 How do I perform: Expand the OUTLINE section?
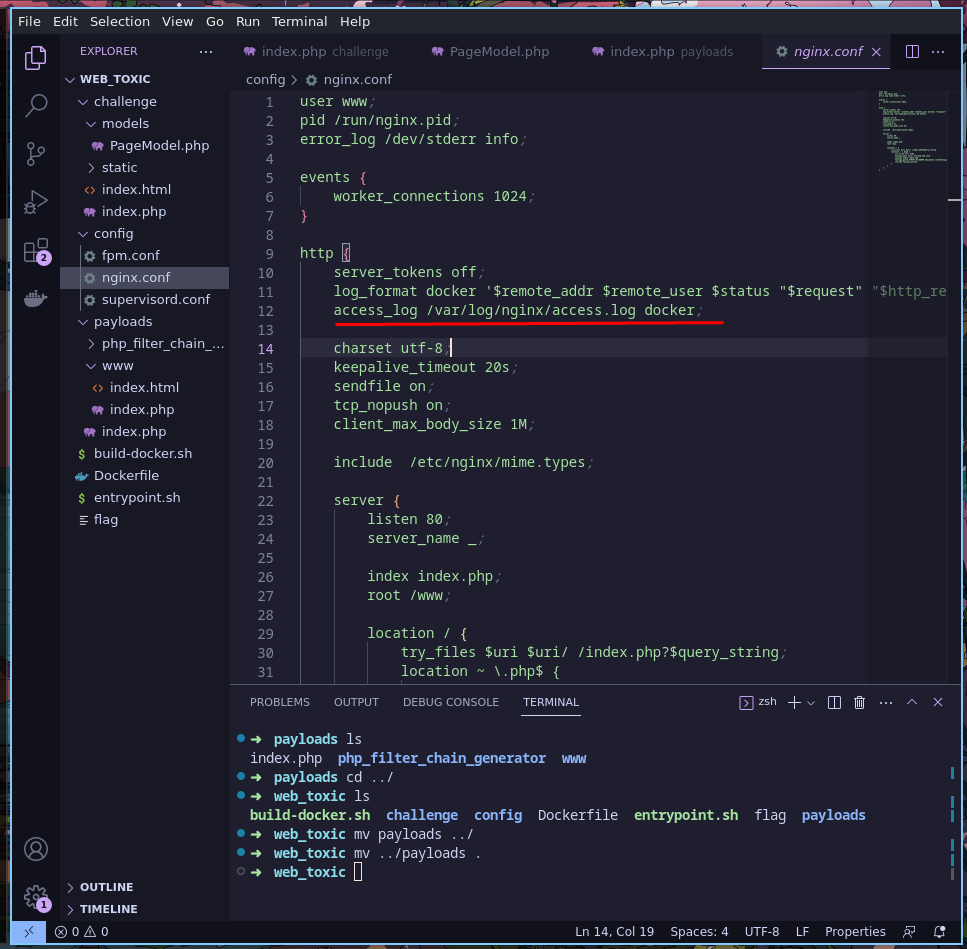[106, 887]
